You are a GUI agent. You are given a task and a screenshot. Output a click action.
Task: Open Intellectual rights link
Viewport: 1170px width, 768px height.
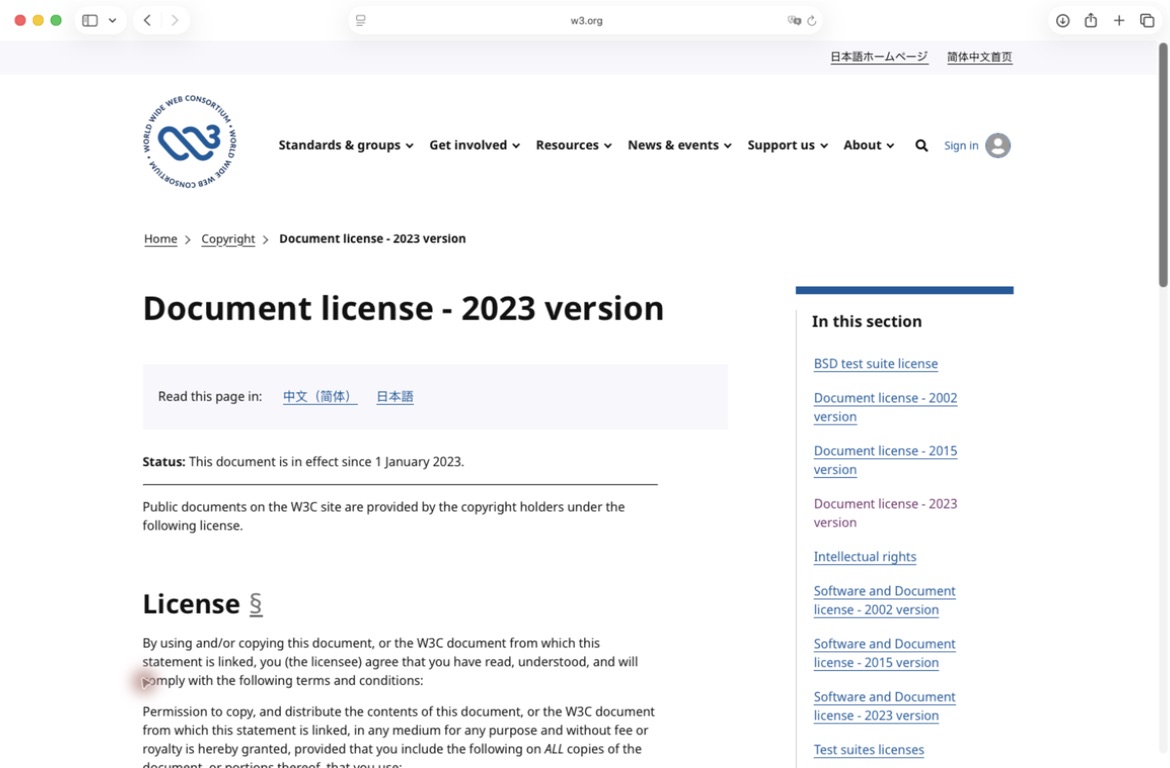click(x=865, y=557)
